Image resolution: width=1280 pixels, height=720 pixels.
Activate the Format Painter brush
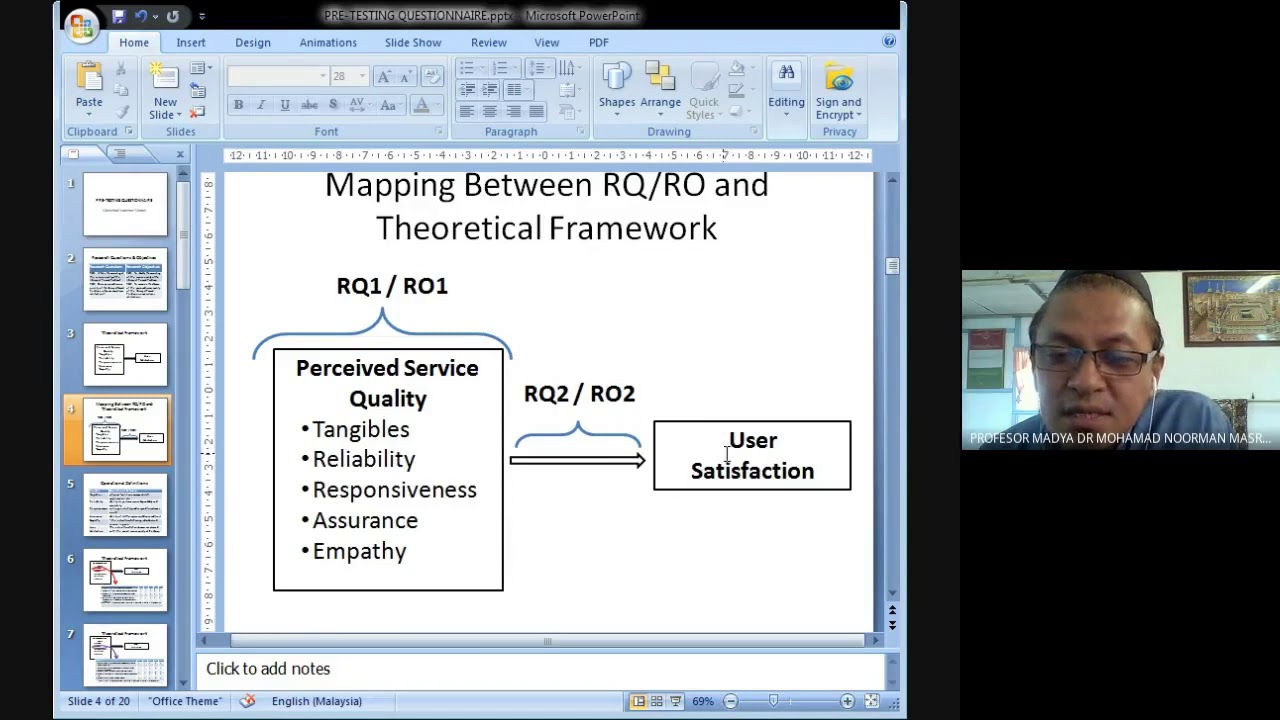pos(121,113)
